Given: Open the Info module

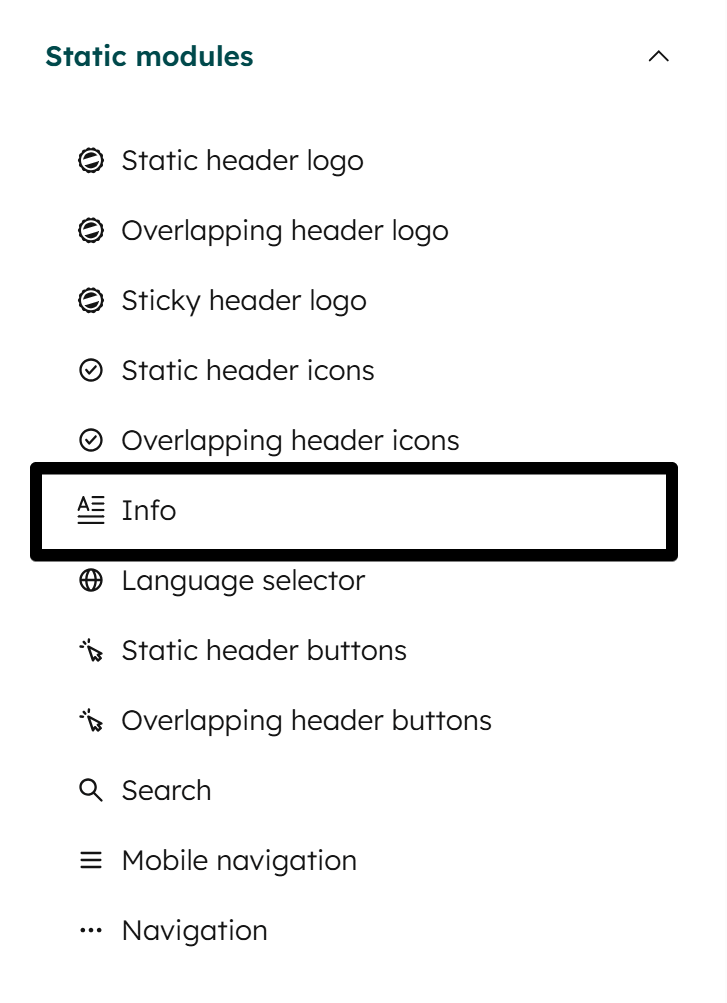Looking at the screenshot, I should [149, 510].
